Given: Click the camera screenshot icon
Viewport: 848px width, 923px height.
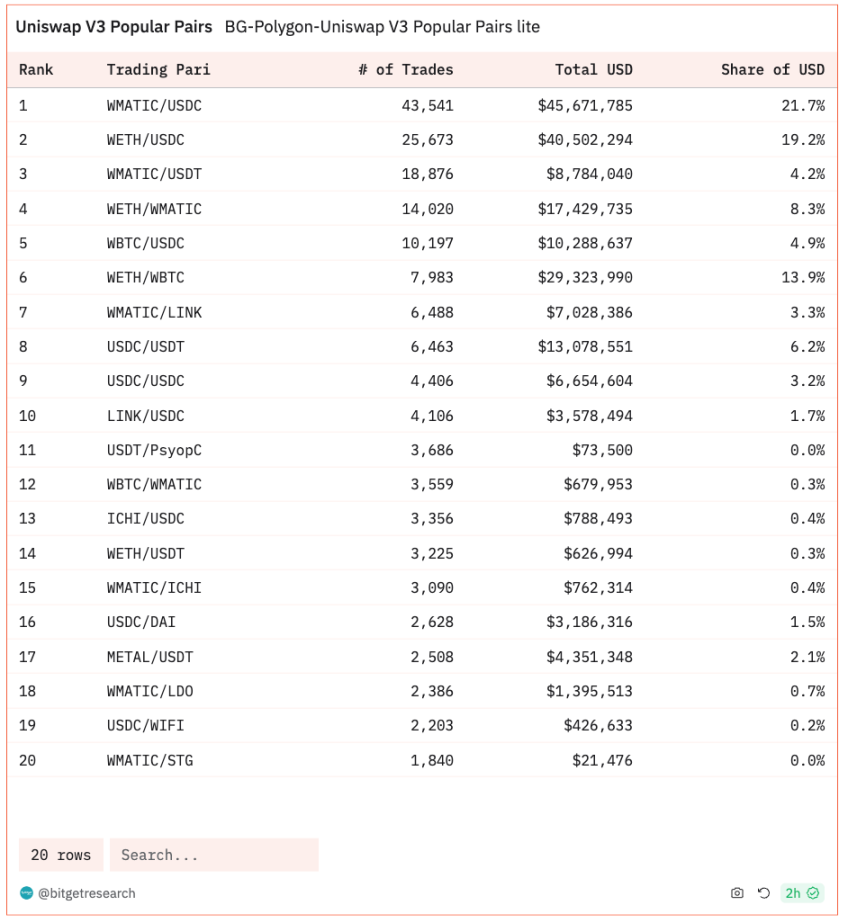Looking at the screenshot, I should coord(737,893).
